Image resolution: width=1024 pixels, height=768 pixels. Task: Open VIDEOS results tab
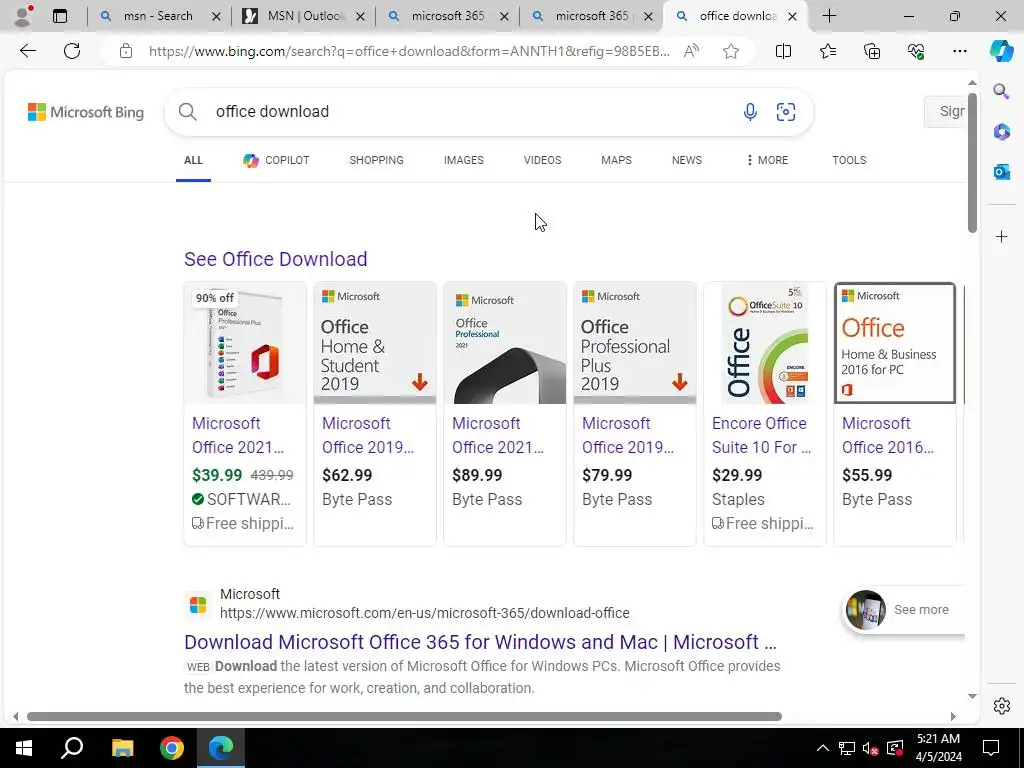(x=542, y=160)
